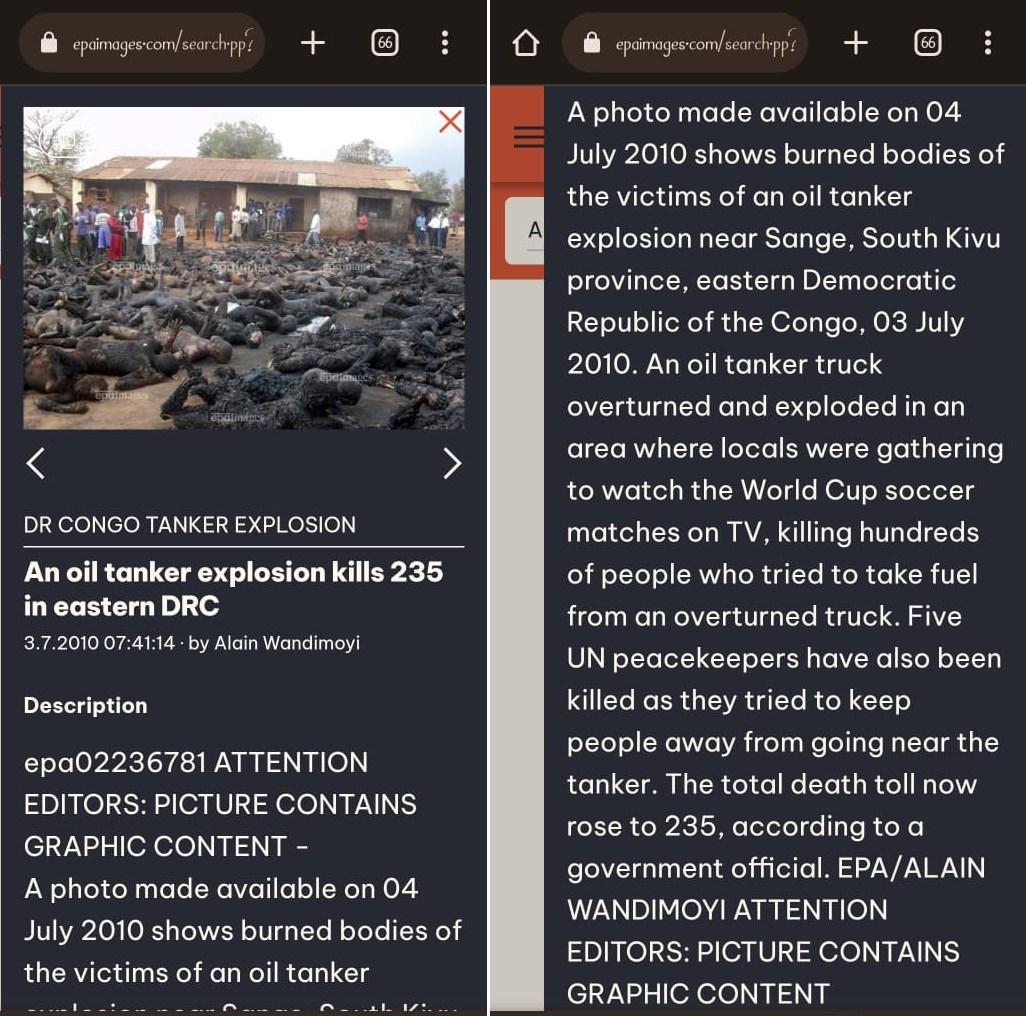Open the 66-tab switcher in the left browser

[x=385, y=43]
